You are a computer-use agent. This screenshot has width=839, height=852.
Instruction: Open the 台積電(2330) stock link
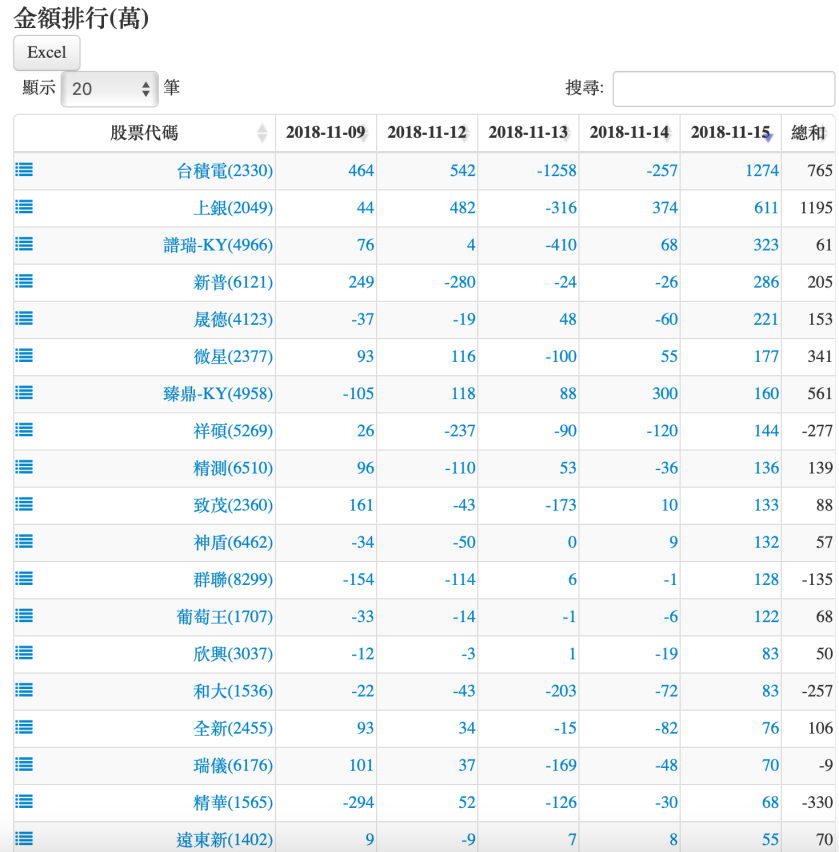point(225,170)
